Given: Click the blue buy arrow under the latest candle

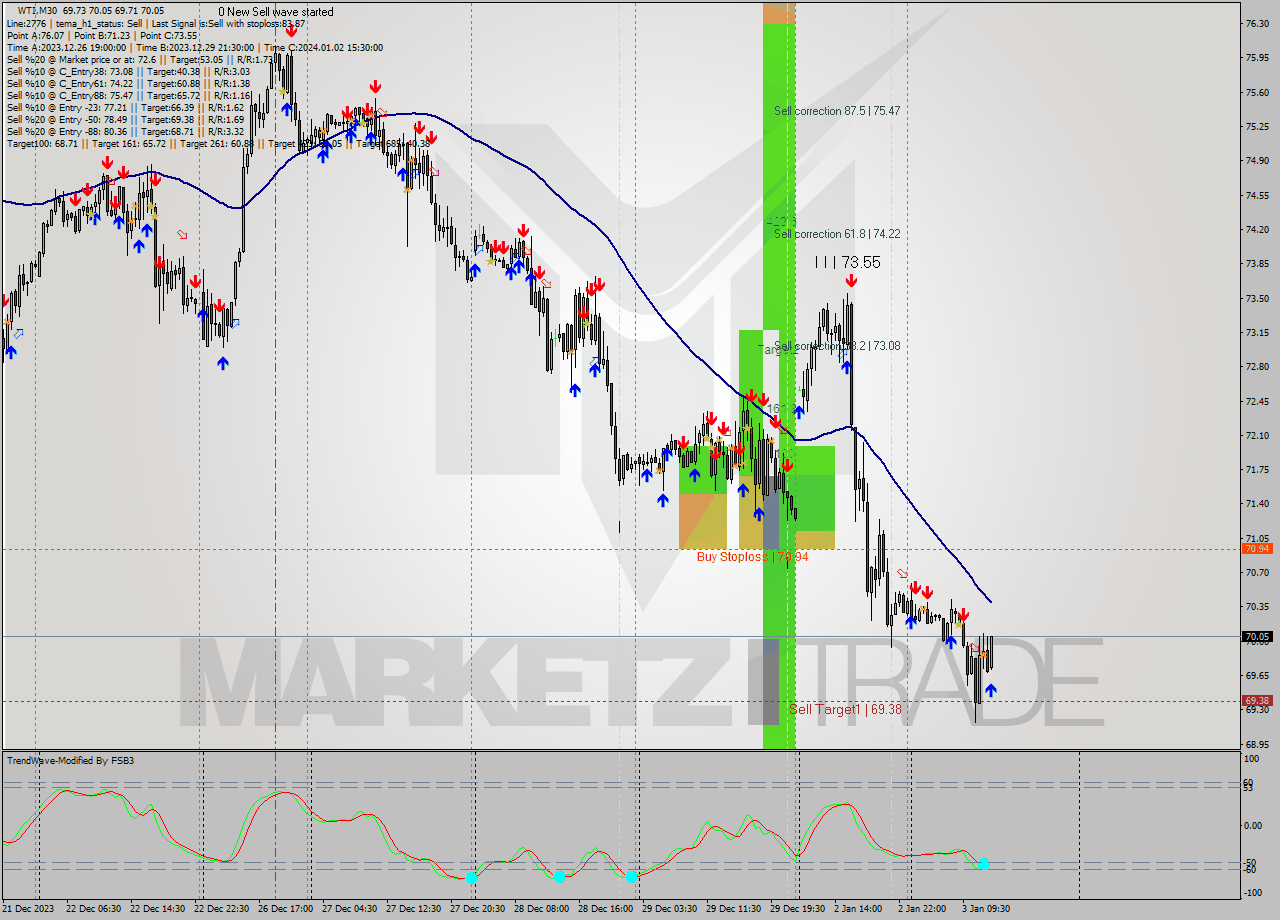Looking at the screenshot, I should click(990, 690).
